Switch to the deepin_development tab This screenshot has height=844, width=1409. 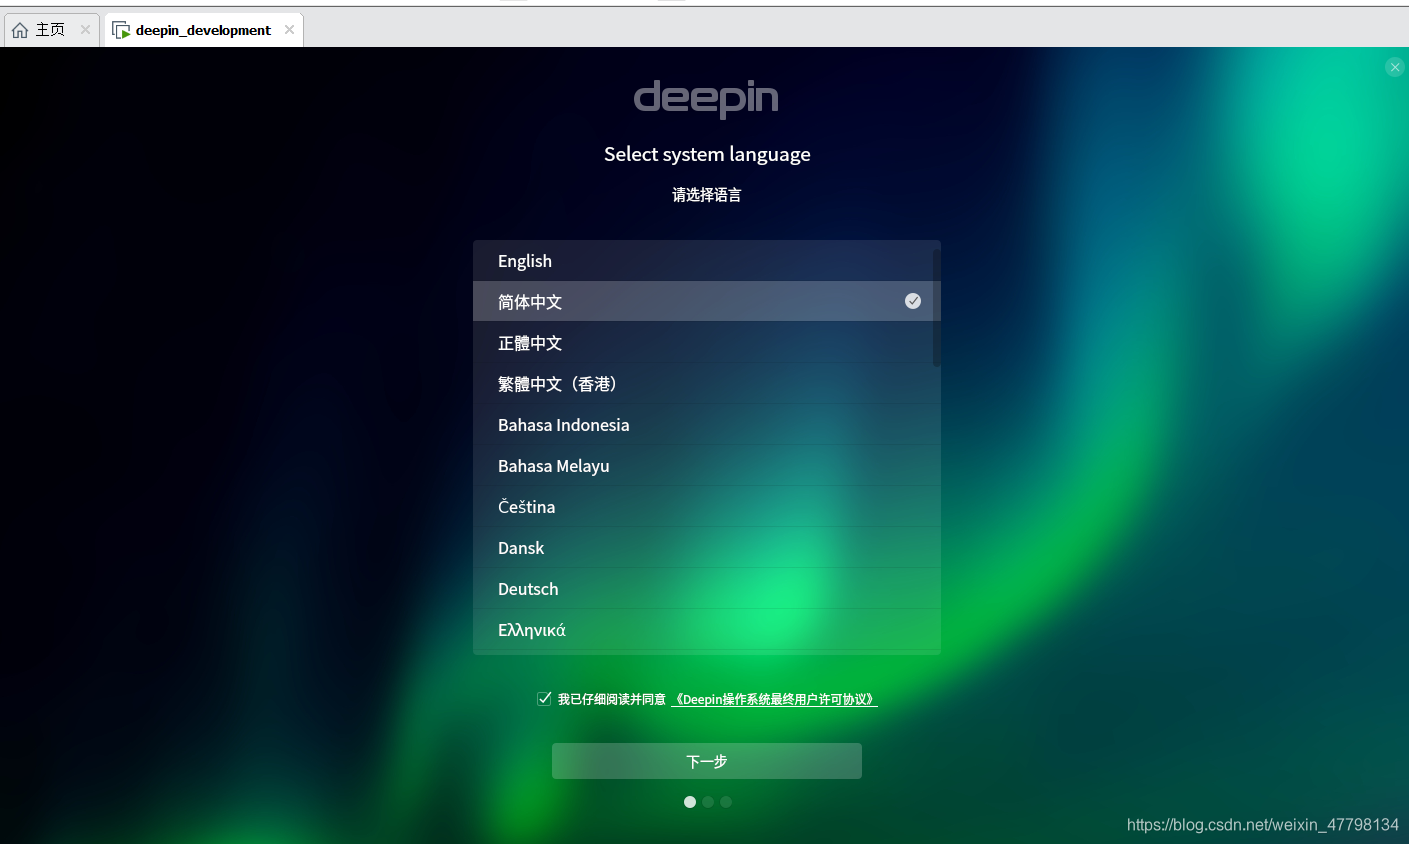(x=203, y=30)
